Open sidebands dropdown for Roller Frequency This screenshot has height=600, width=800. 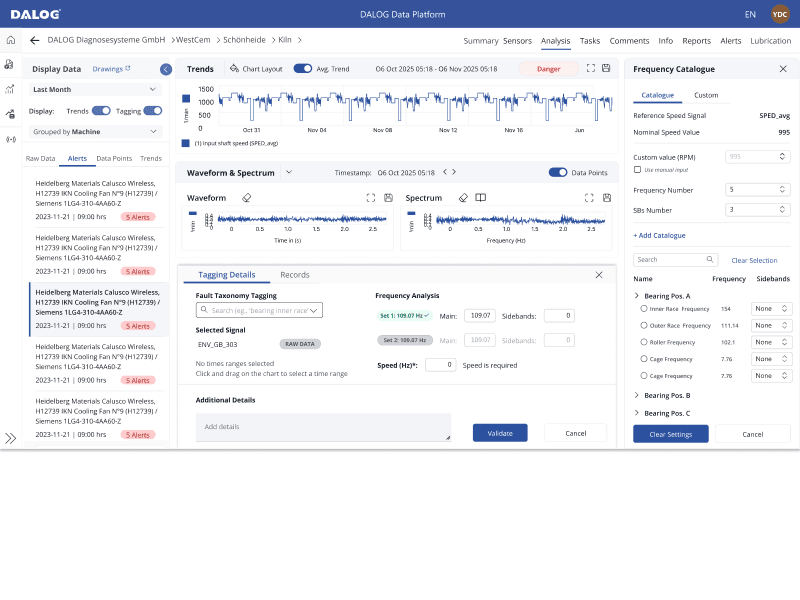tap(771, 342)
